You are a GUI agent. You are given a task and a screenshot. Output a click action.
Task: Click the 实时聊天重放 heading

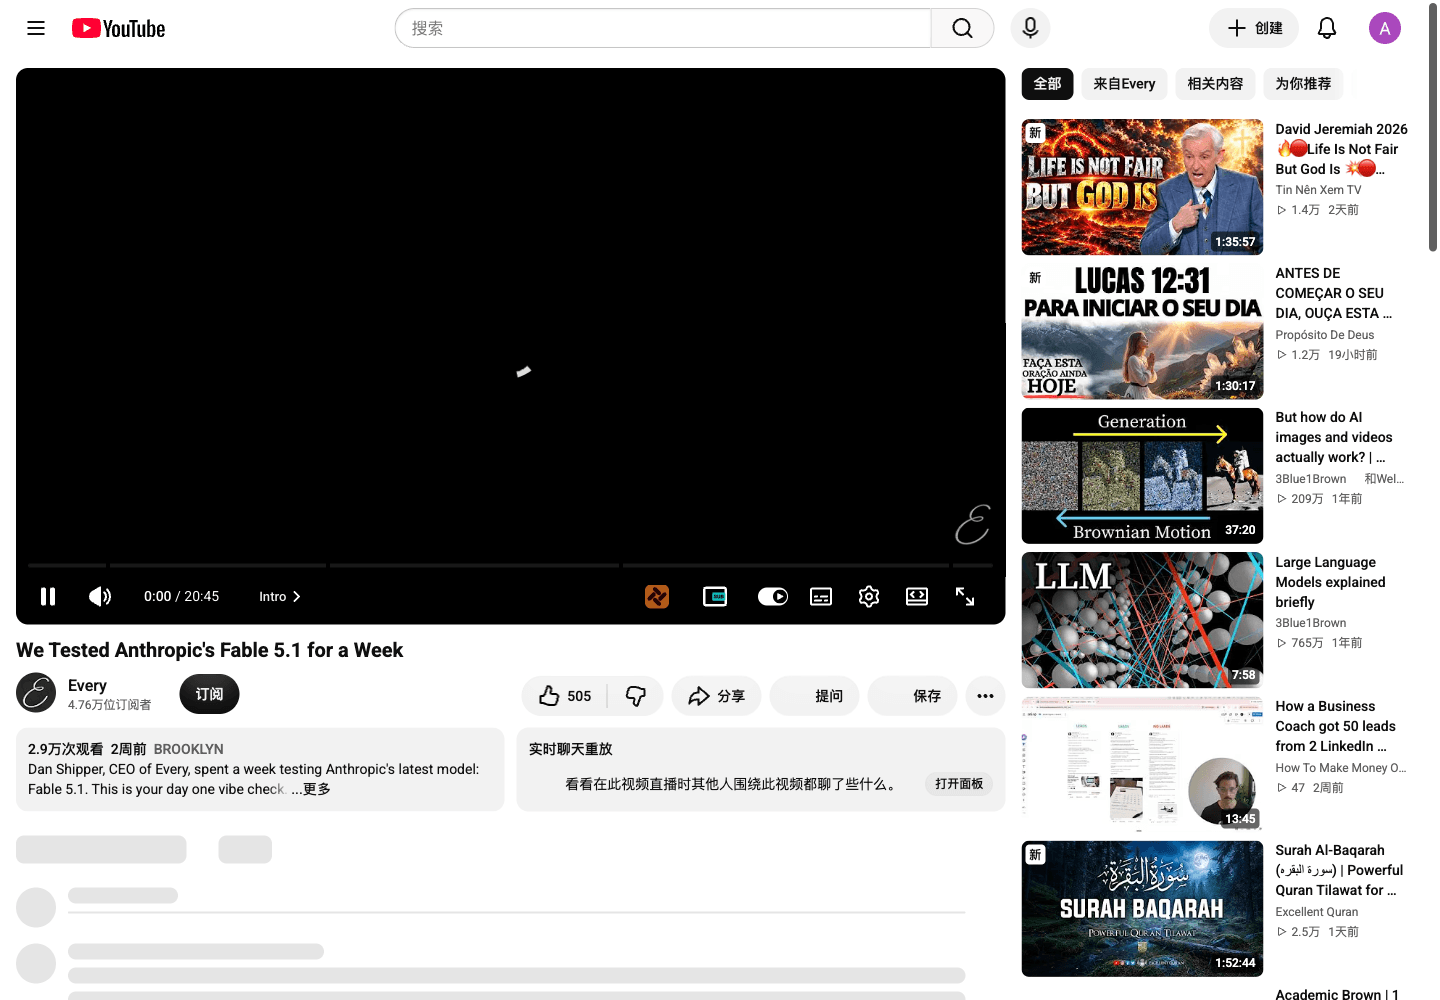coord(570,749)
